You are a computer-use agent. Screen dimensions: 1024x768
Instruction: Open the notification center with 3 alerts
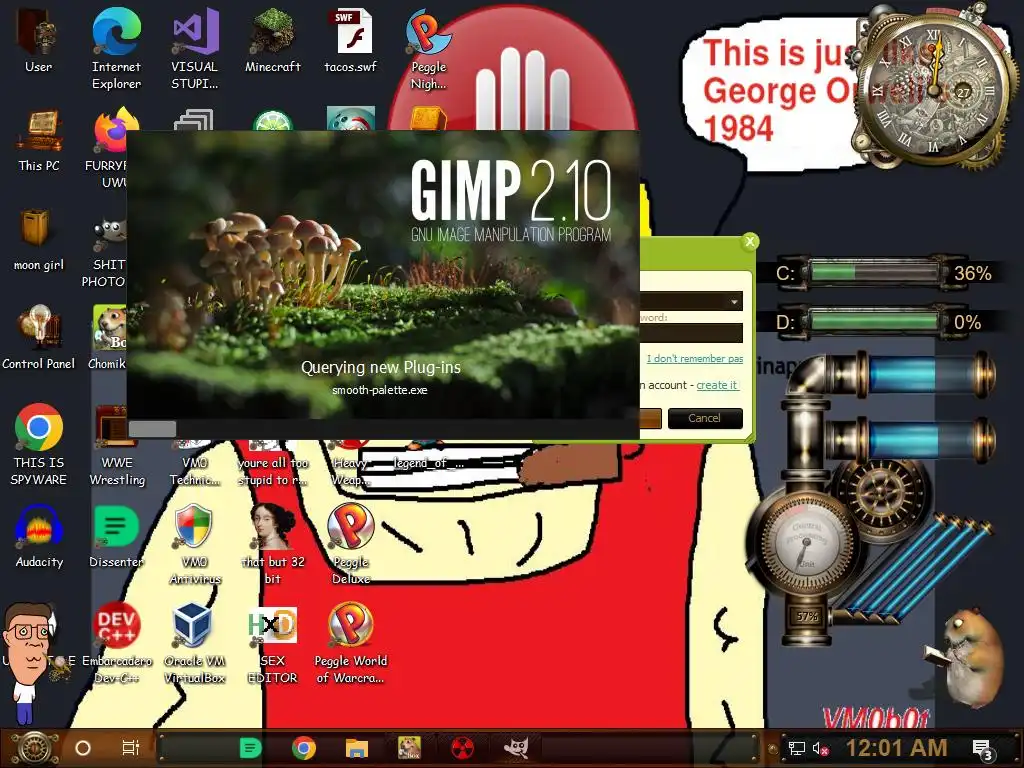pyautogui.click(x=983, y=750)
